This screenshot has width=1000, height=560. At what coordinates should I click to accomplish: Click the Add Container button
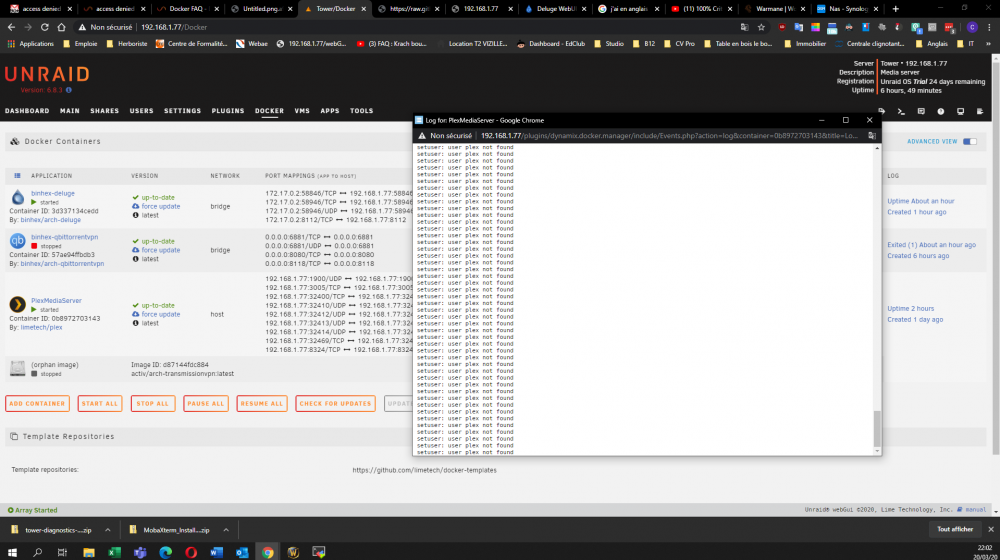coord(37,404)
